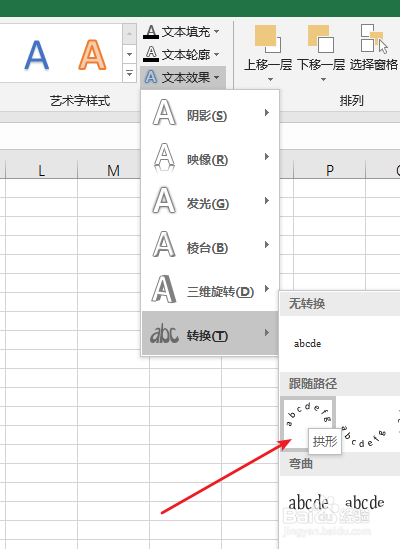Click the 文本效果 text effects button
Viewport: 400px width, 549px height.
click(x=182, y=77)
